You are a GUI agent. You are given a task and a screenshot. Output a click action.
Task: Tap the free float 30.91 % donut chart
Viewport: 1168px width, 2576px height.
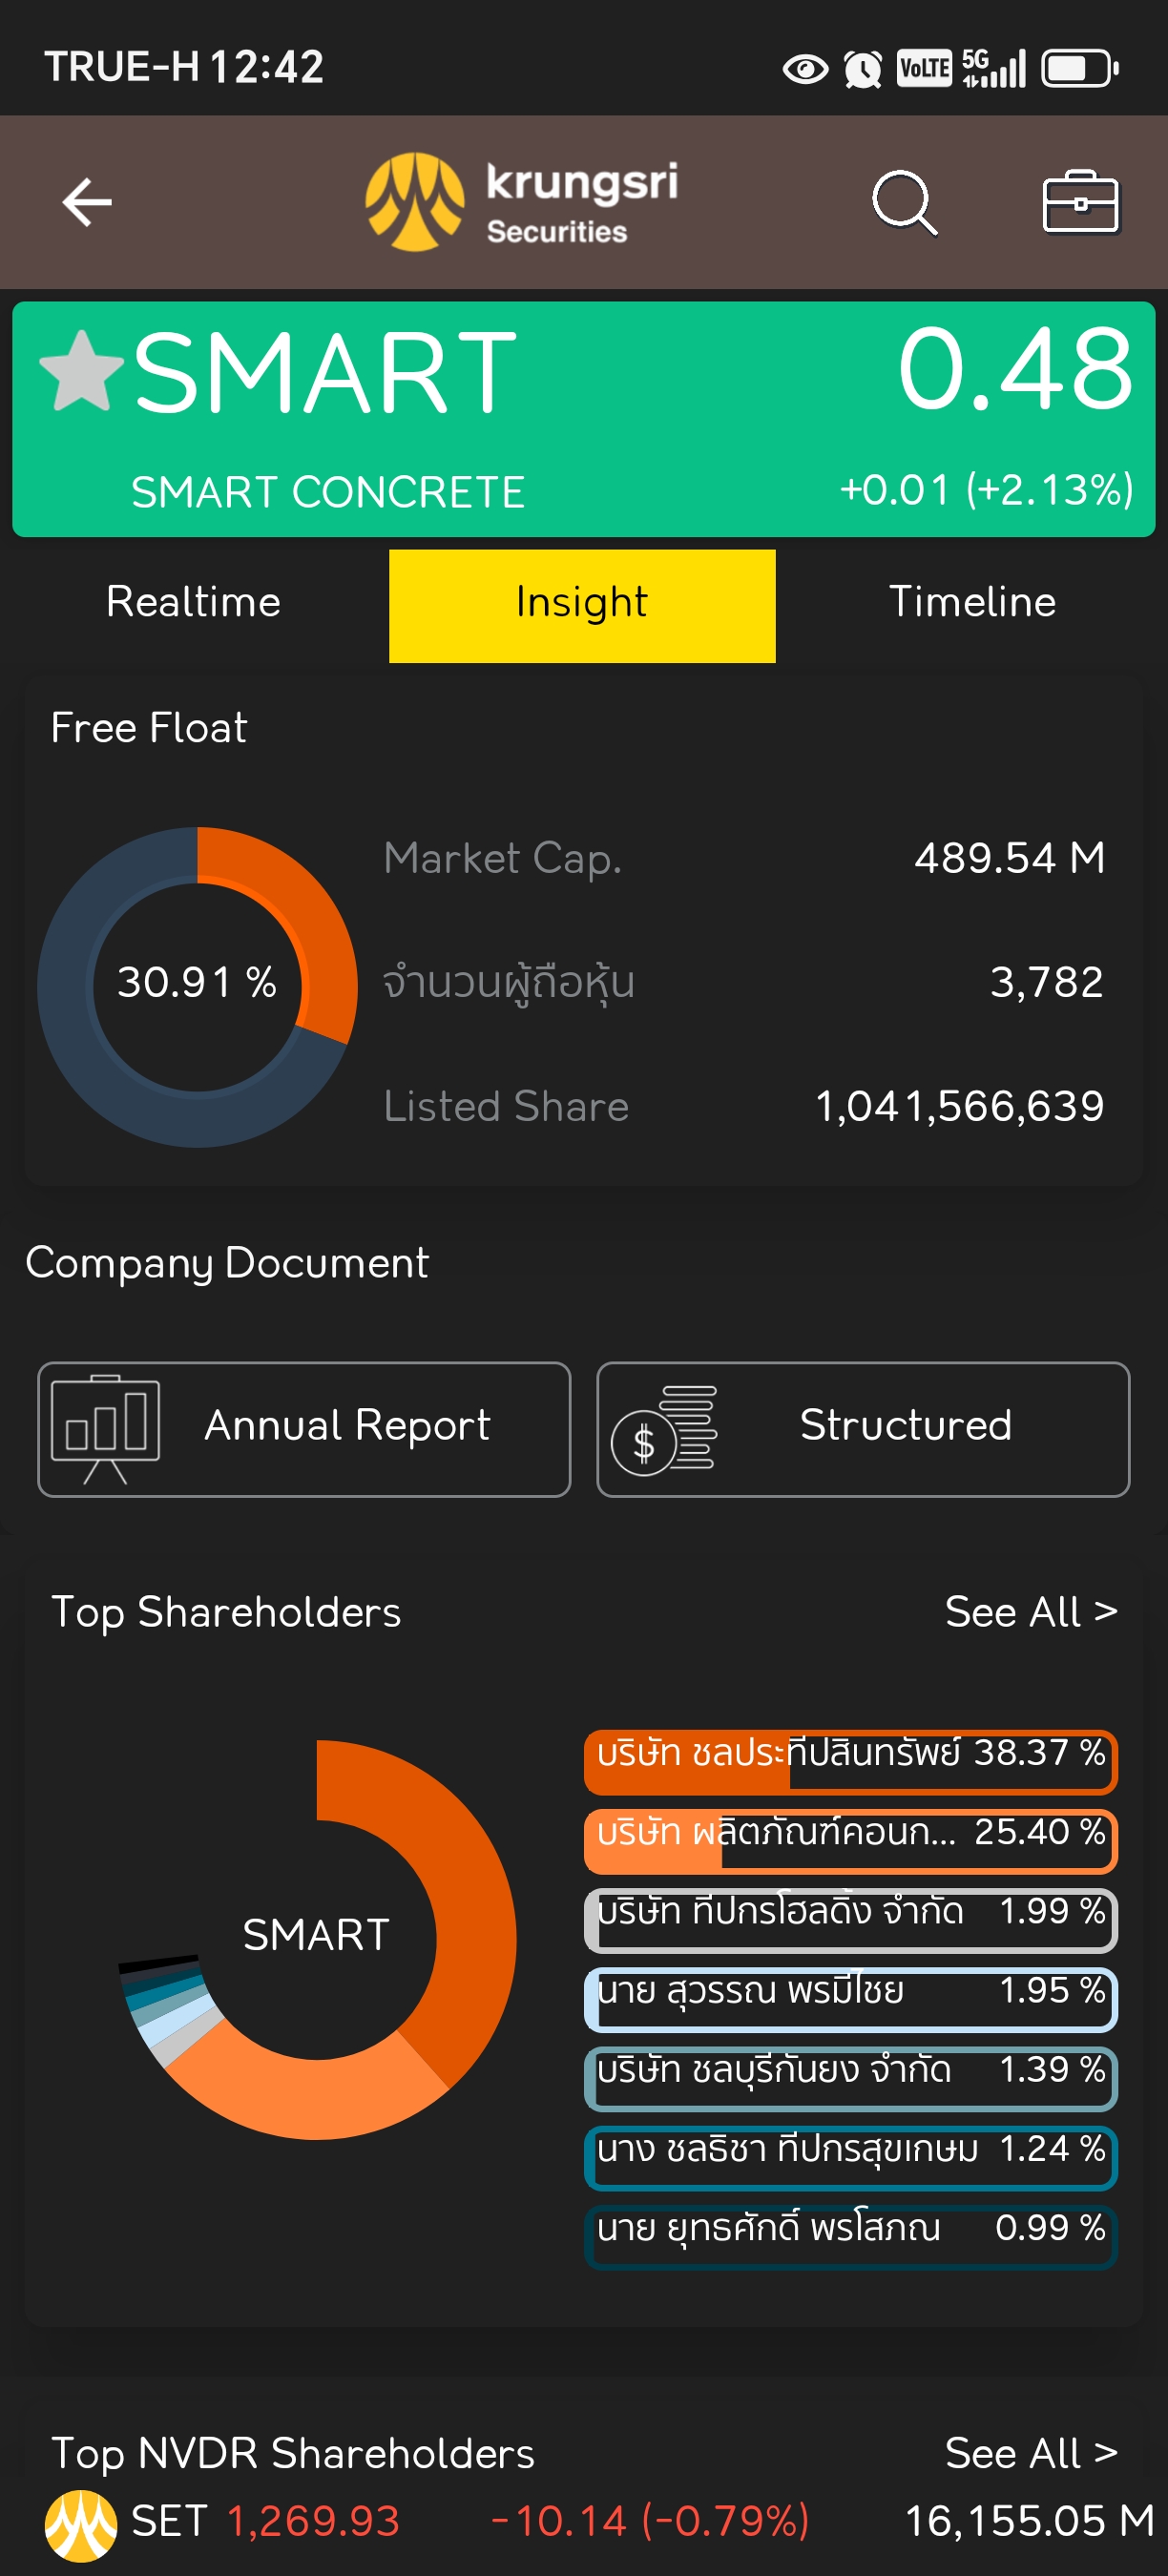[197, 986]
